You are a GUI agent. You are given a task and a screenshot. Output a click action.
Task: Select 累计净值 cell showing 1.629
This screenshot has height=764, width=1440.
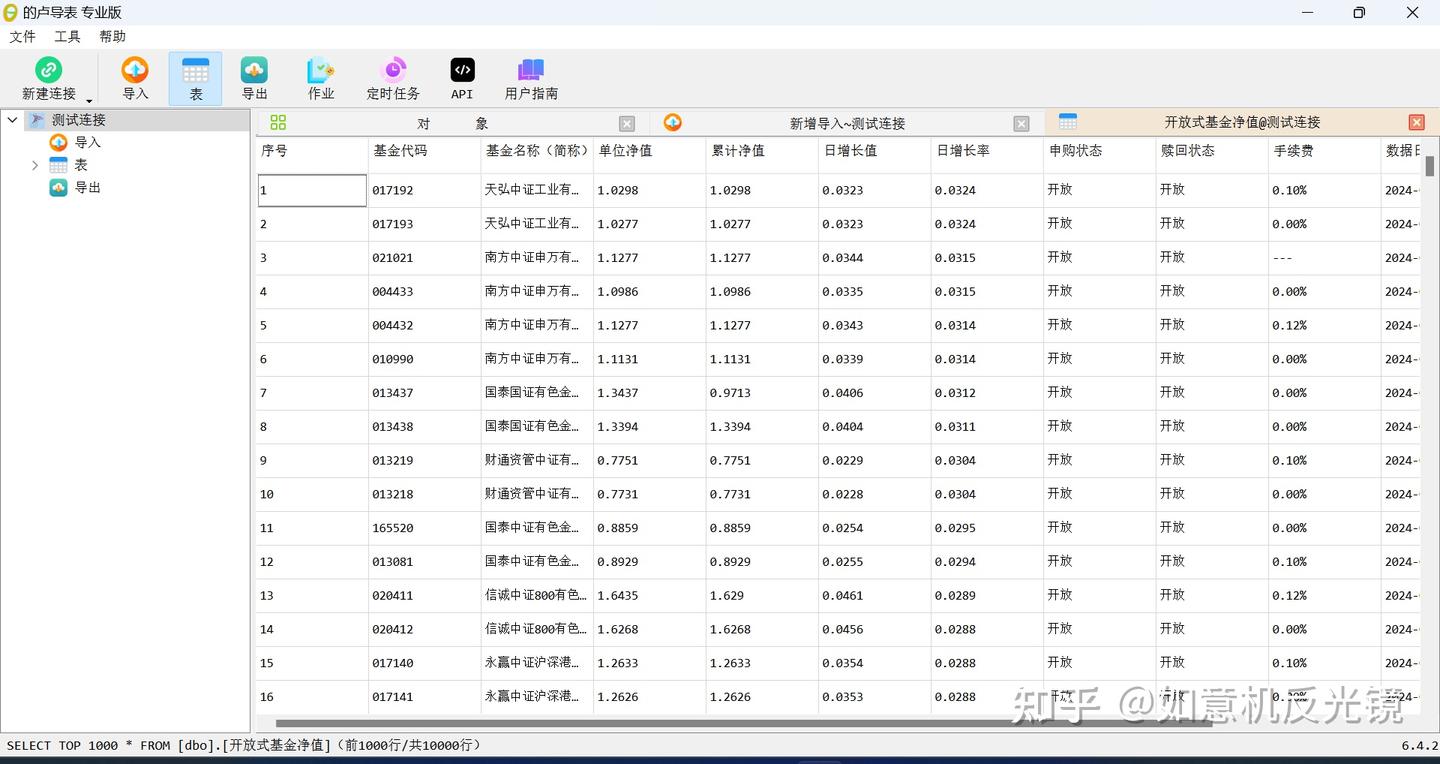tap(762, 596)
